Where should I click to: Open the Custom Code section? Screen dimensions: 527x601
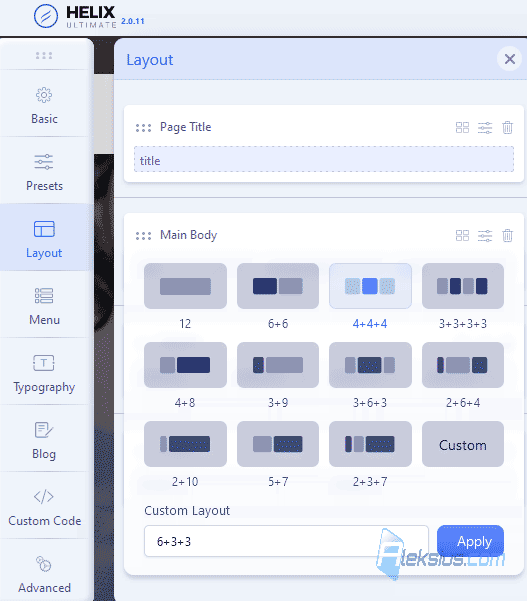coord(44,506)
